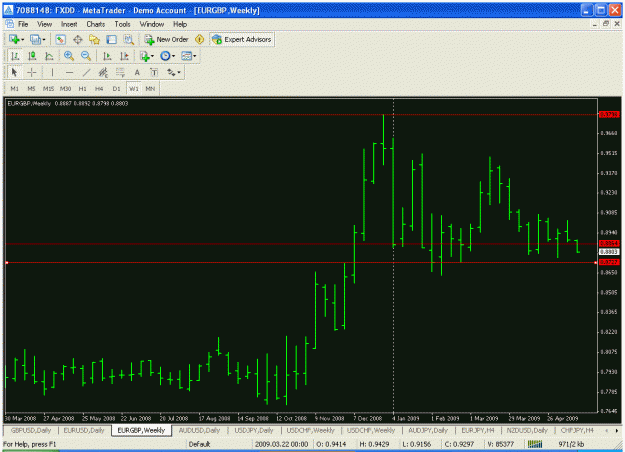Zoom in on the chart
This screenshot has height=452, width=625.
pos(69,56)
